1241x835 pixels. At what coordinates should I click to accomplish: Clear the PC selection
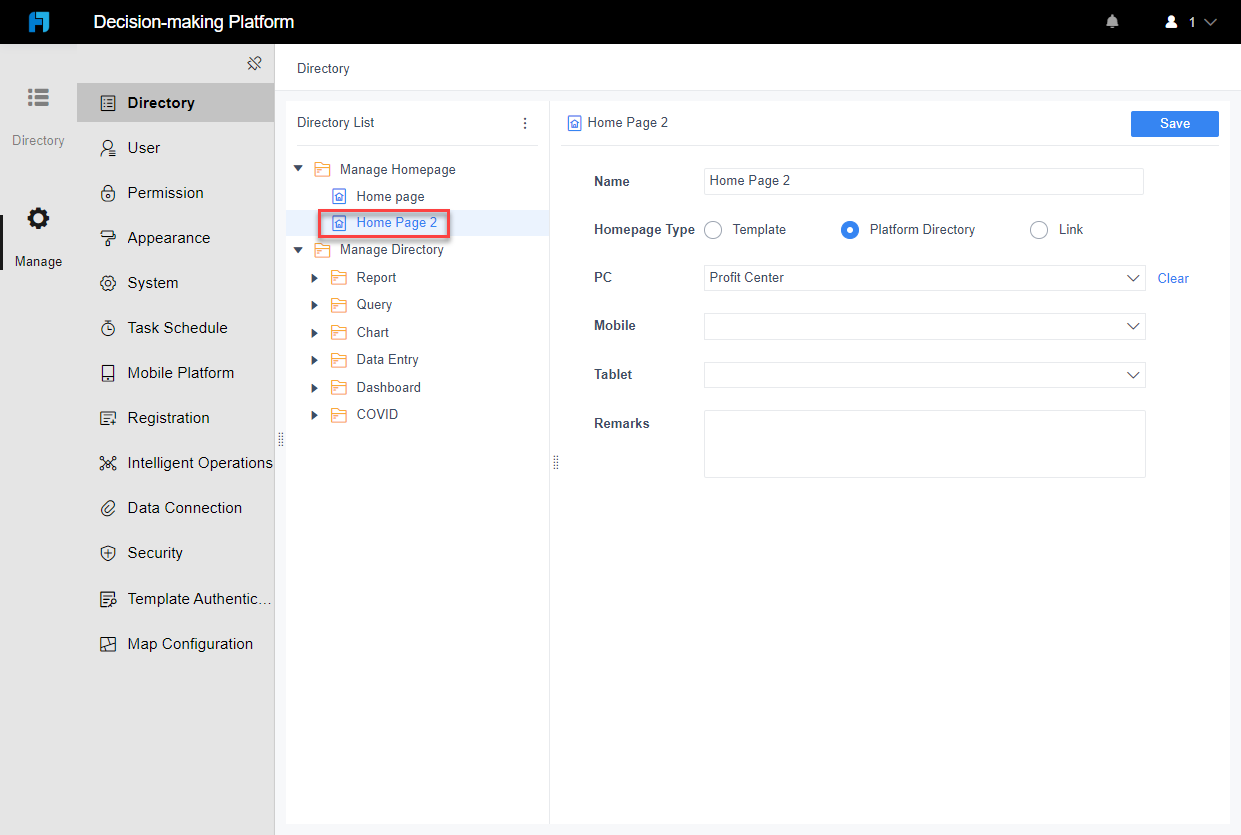pos(1172,278)
